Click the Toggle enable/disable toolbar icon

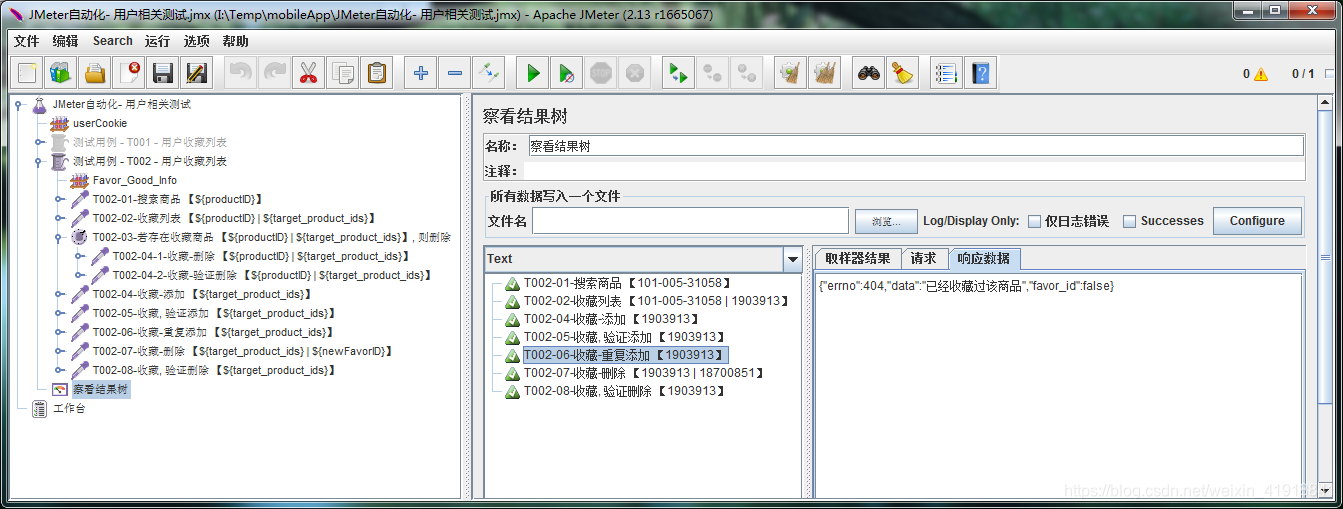489,73
